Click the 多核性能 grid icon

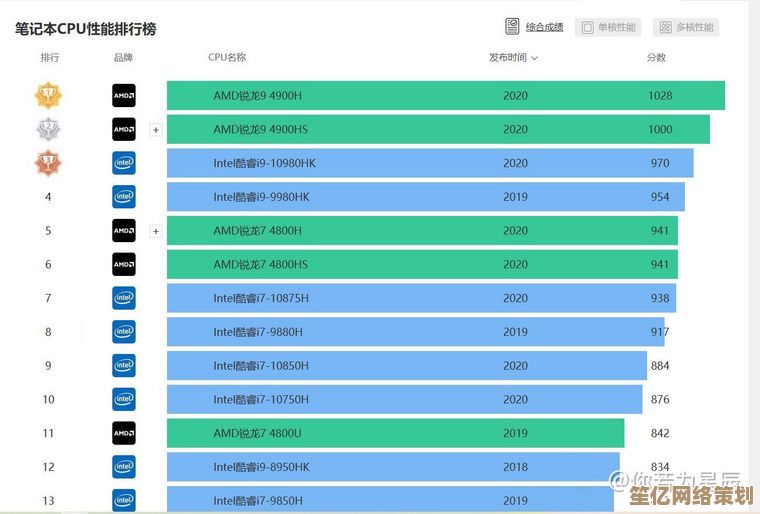click(x=665, y=27)
